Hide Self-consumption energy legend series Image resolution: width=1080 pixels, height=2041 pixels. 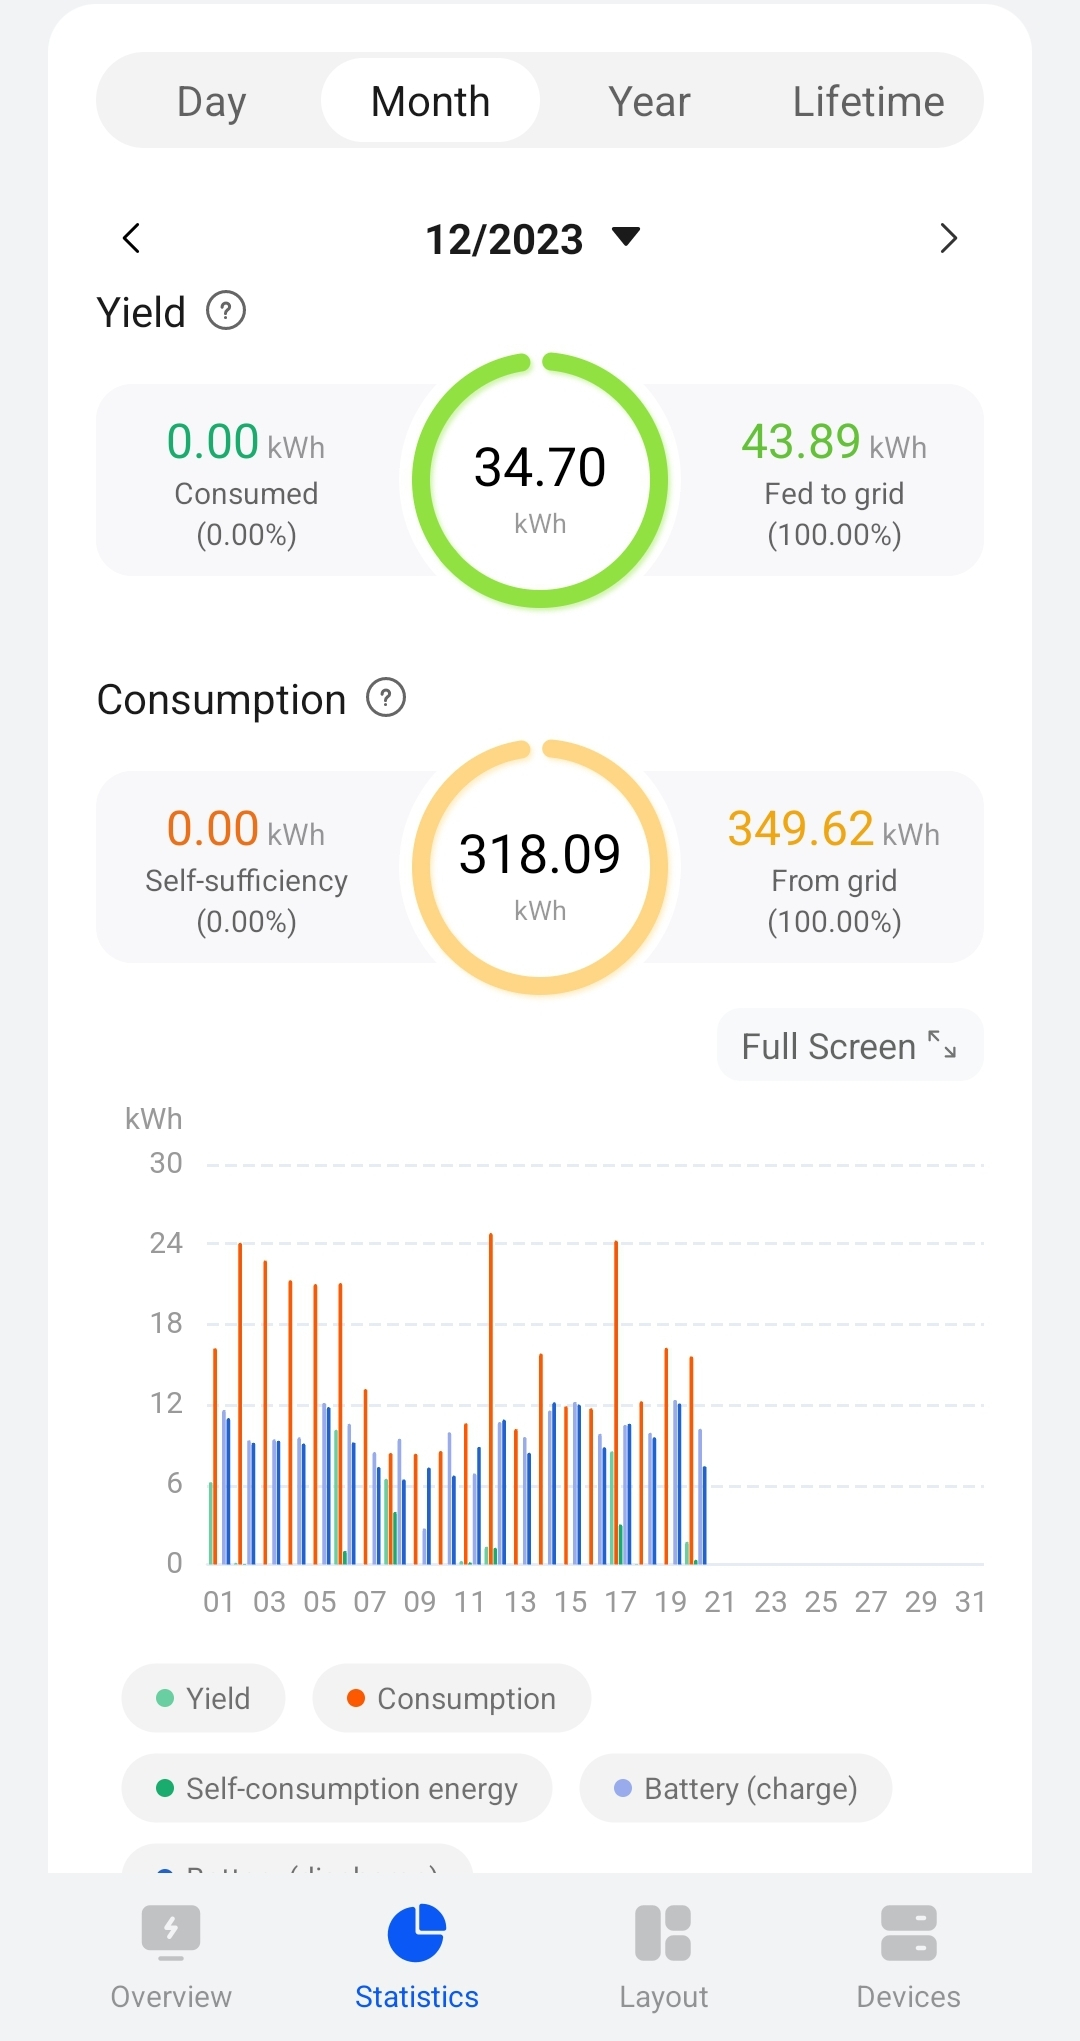(x=337, y=1788)
